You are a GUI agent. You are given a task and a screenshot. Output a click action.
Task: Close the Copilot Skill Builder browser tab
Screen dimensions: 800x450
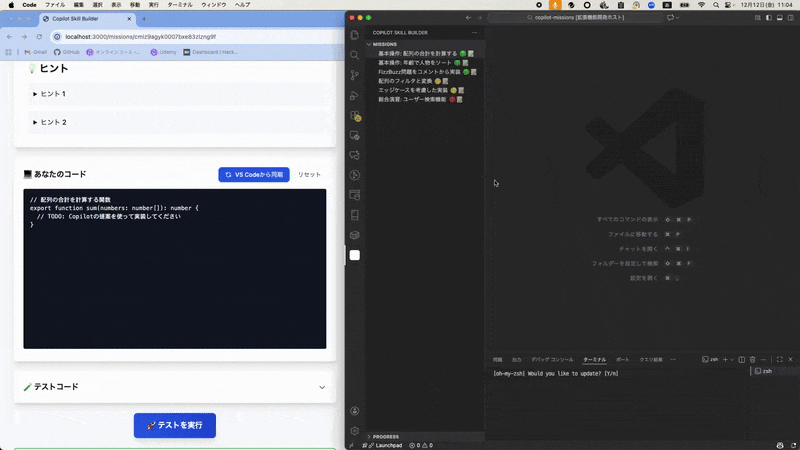129,19
